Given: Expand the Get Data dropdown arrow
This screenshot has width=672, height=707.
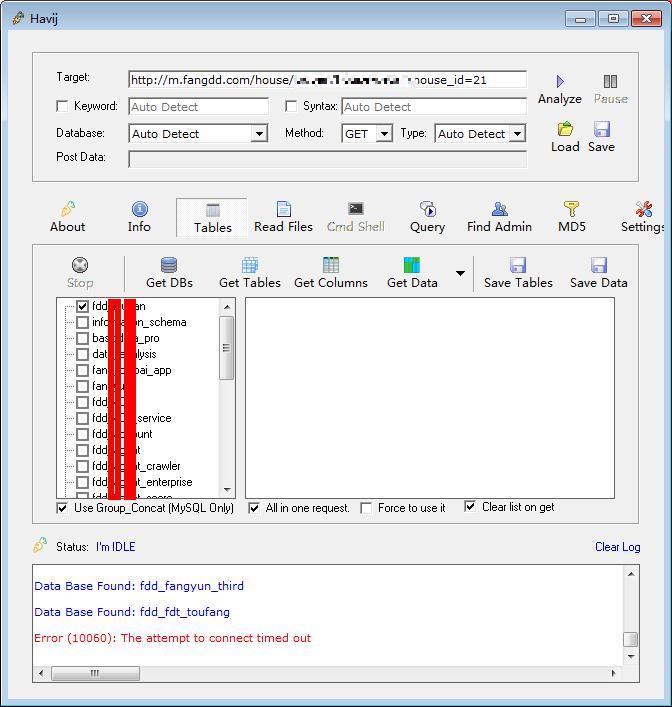Looking at the screenshot, I should (460, 273).
